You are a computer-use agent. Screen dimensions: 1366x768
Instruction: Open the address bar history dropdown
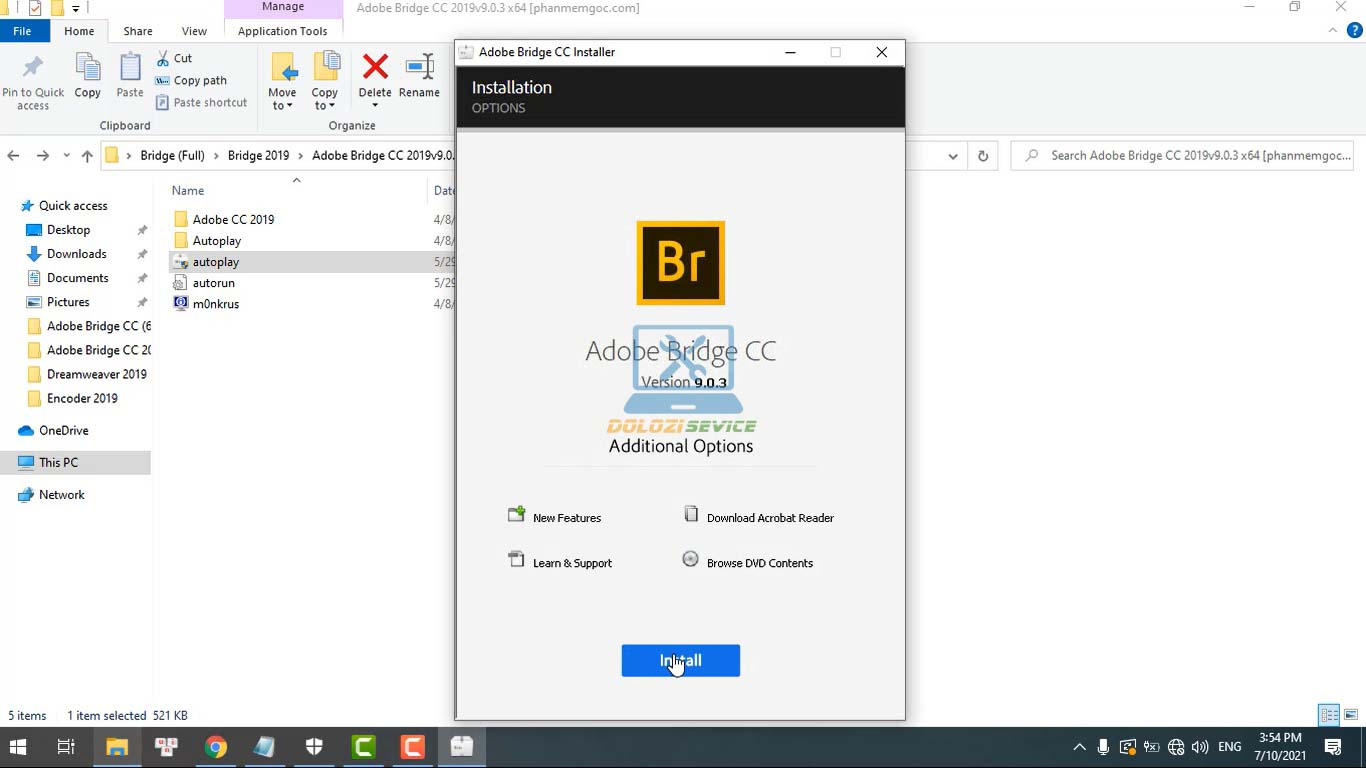tap(953, 156)
